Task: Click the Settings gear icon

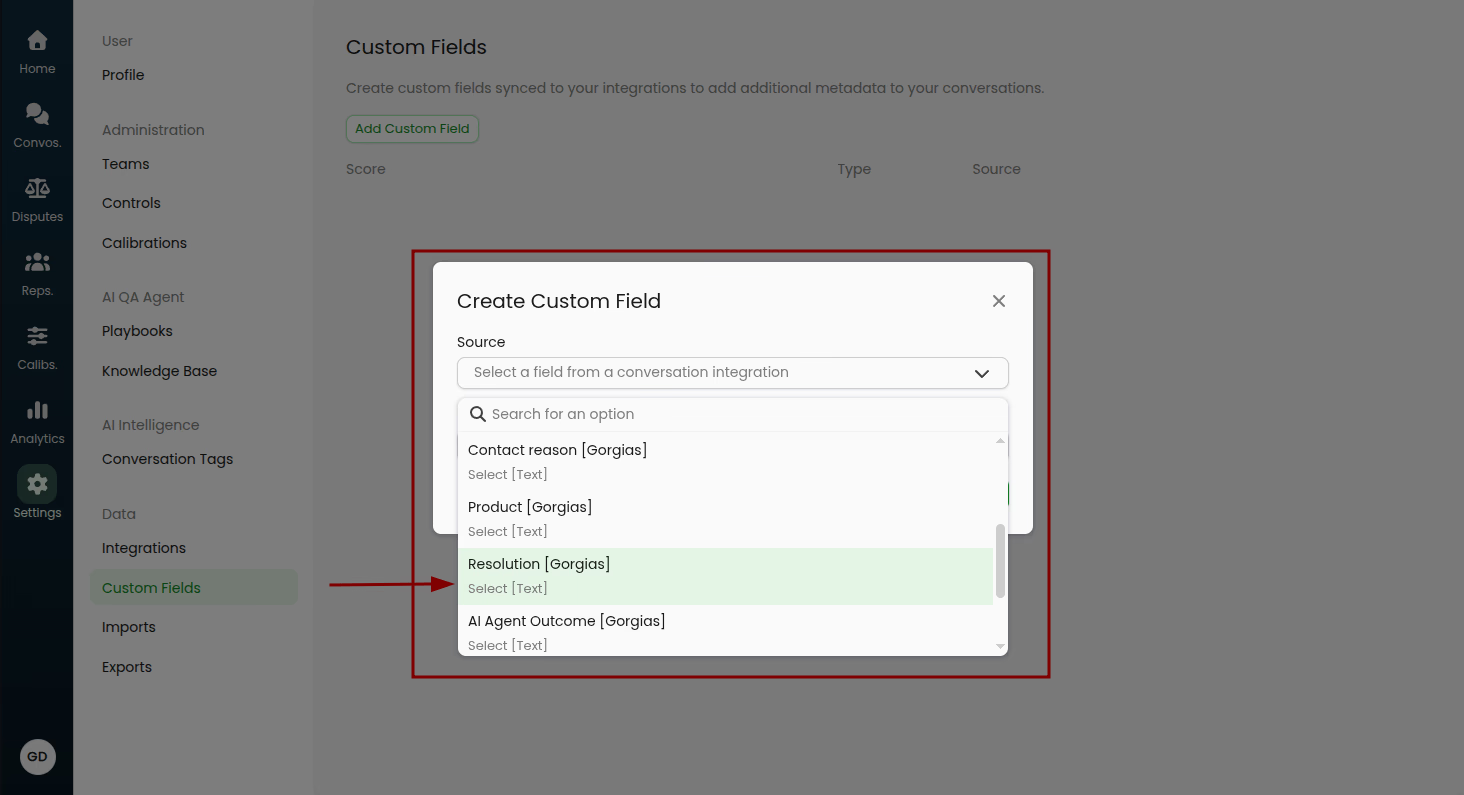Action: (x=37, y=486)
